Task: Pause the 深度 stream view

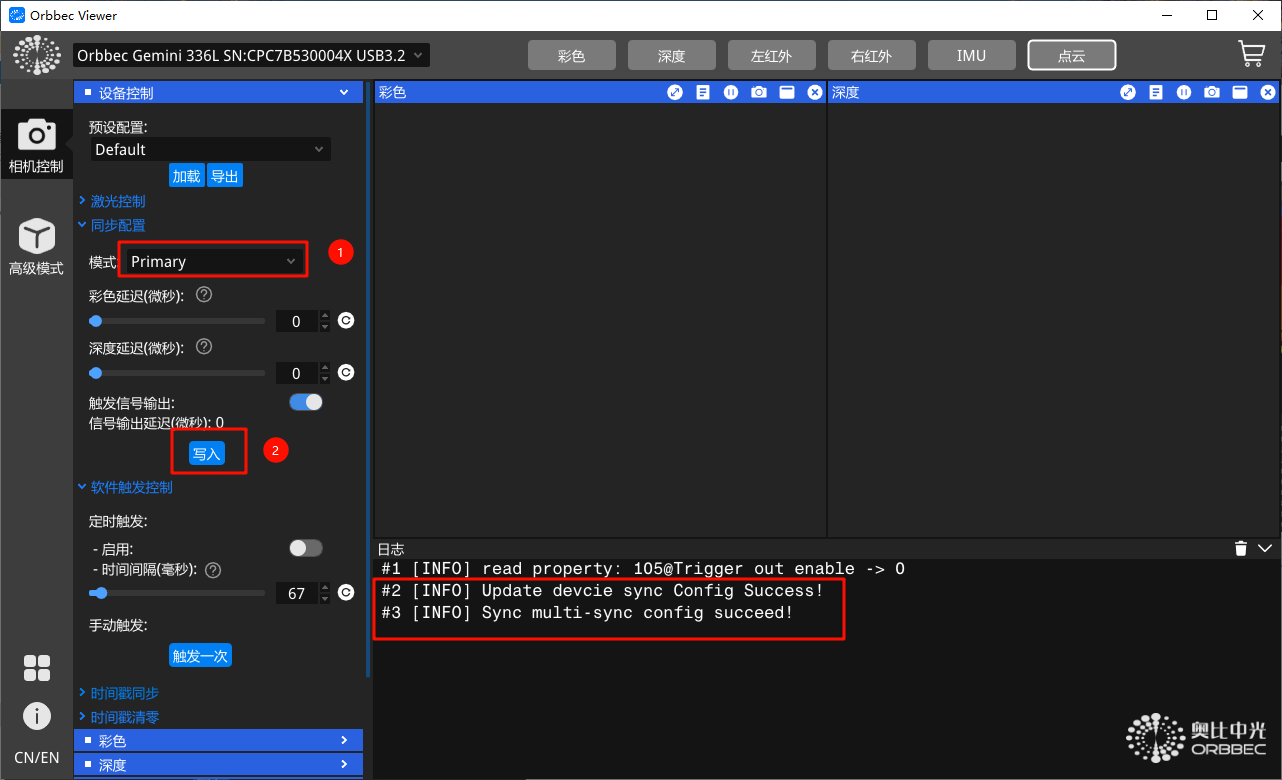Action: tap(1184, 92)
